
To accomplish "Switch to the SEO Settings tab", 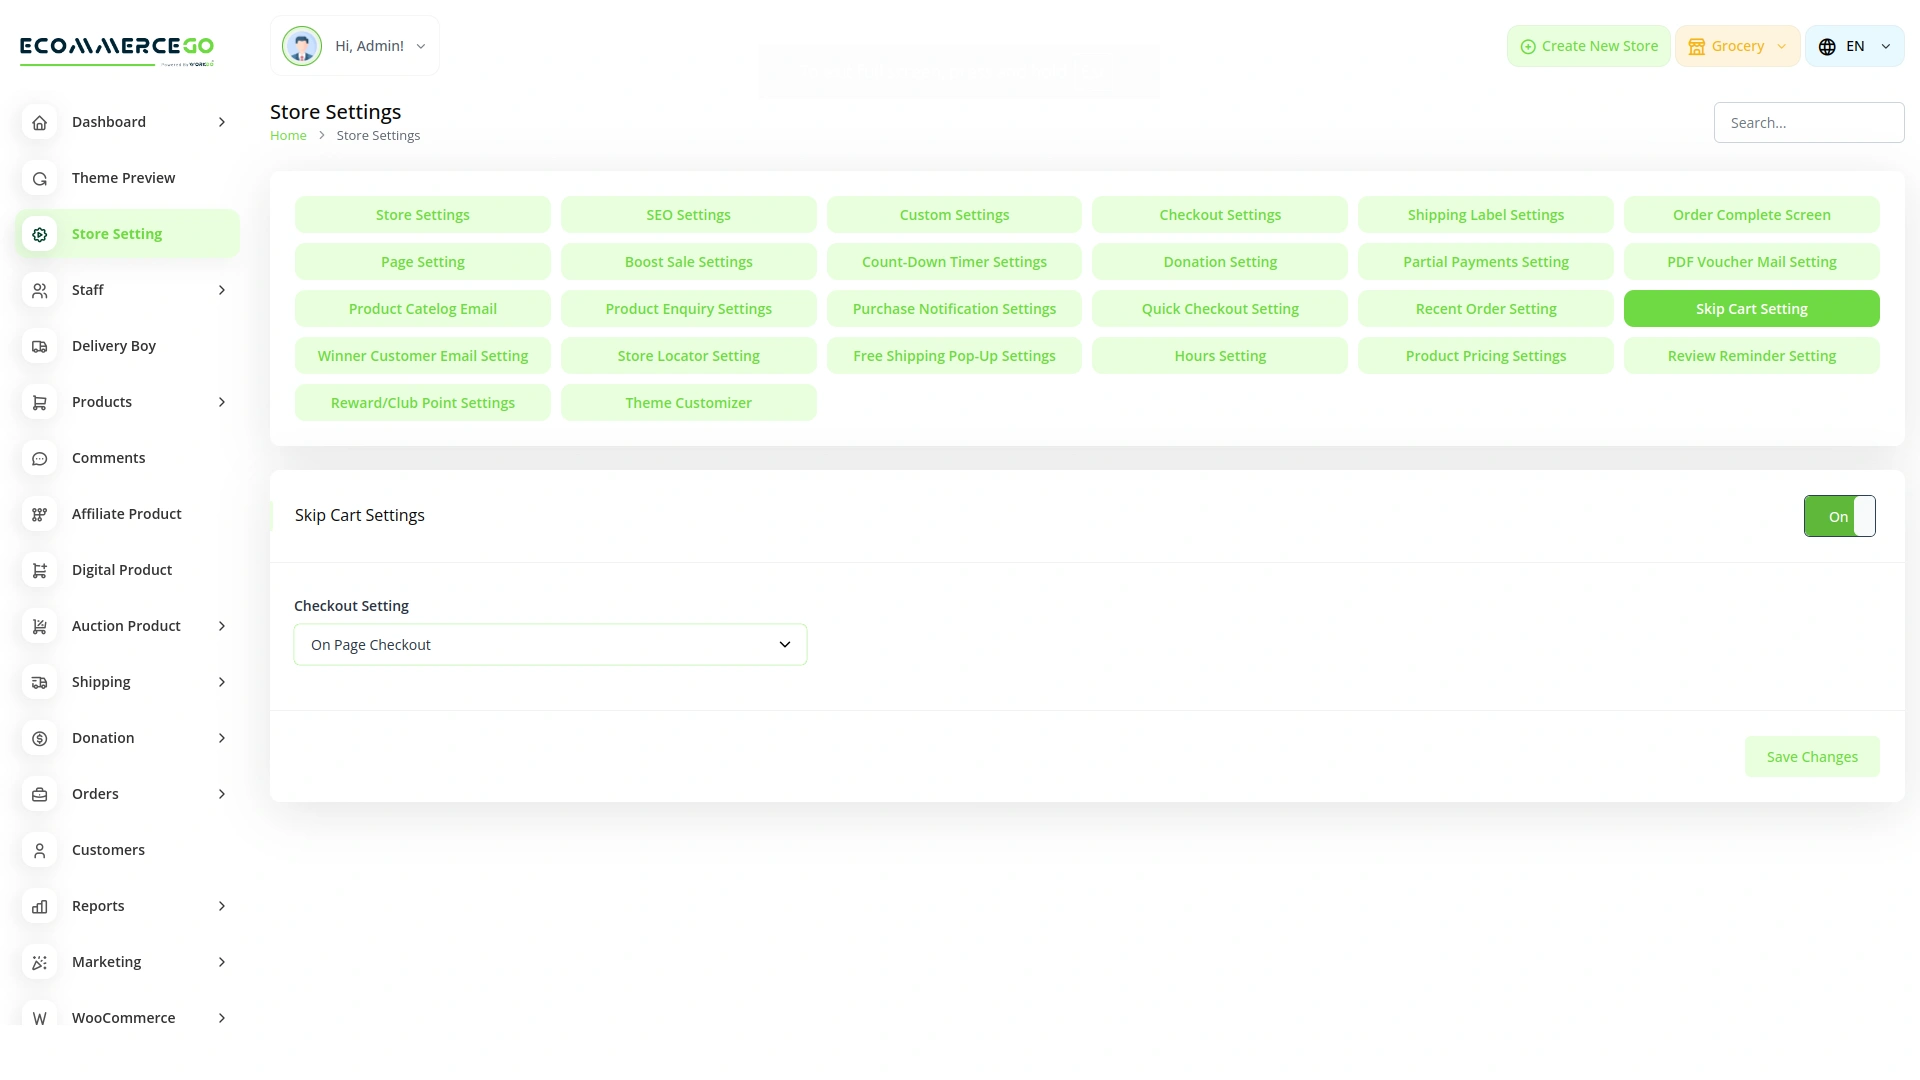I will pyautogui.click(x=688, y=215).
